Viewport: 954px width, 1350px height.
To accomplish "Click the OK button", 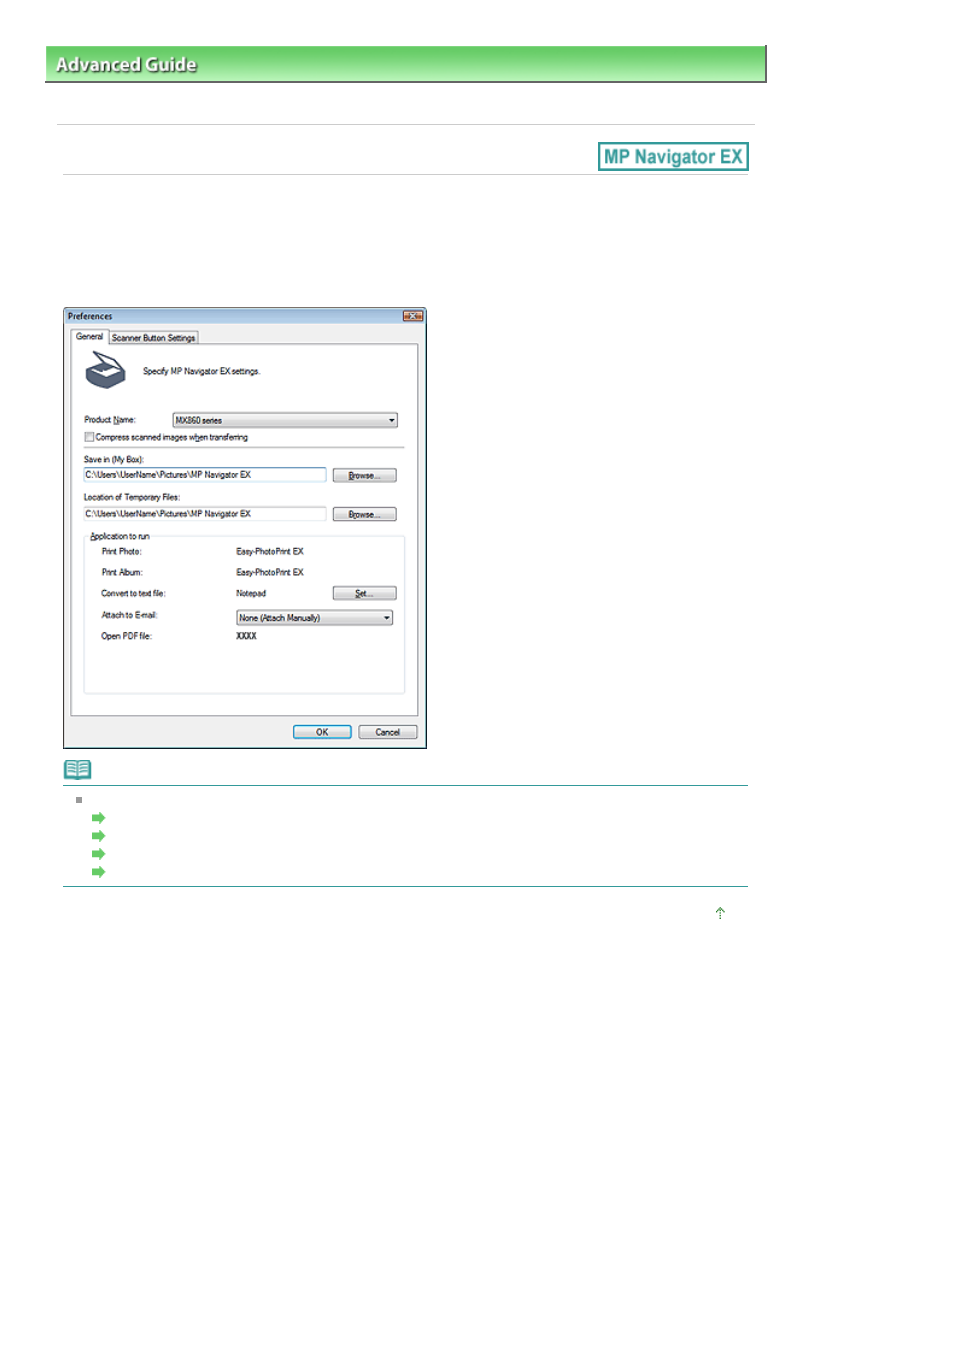I will (x=322, y=732).
